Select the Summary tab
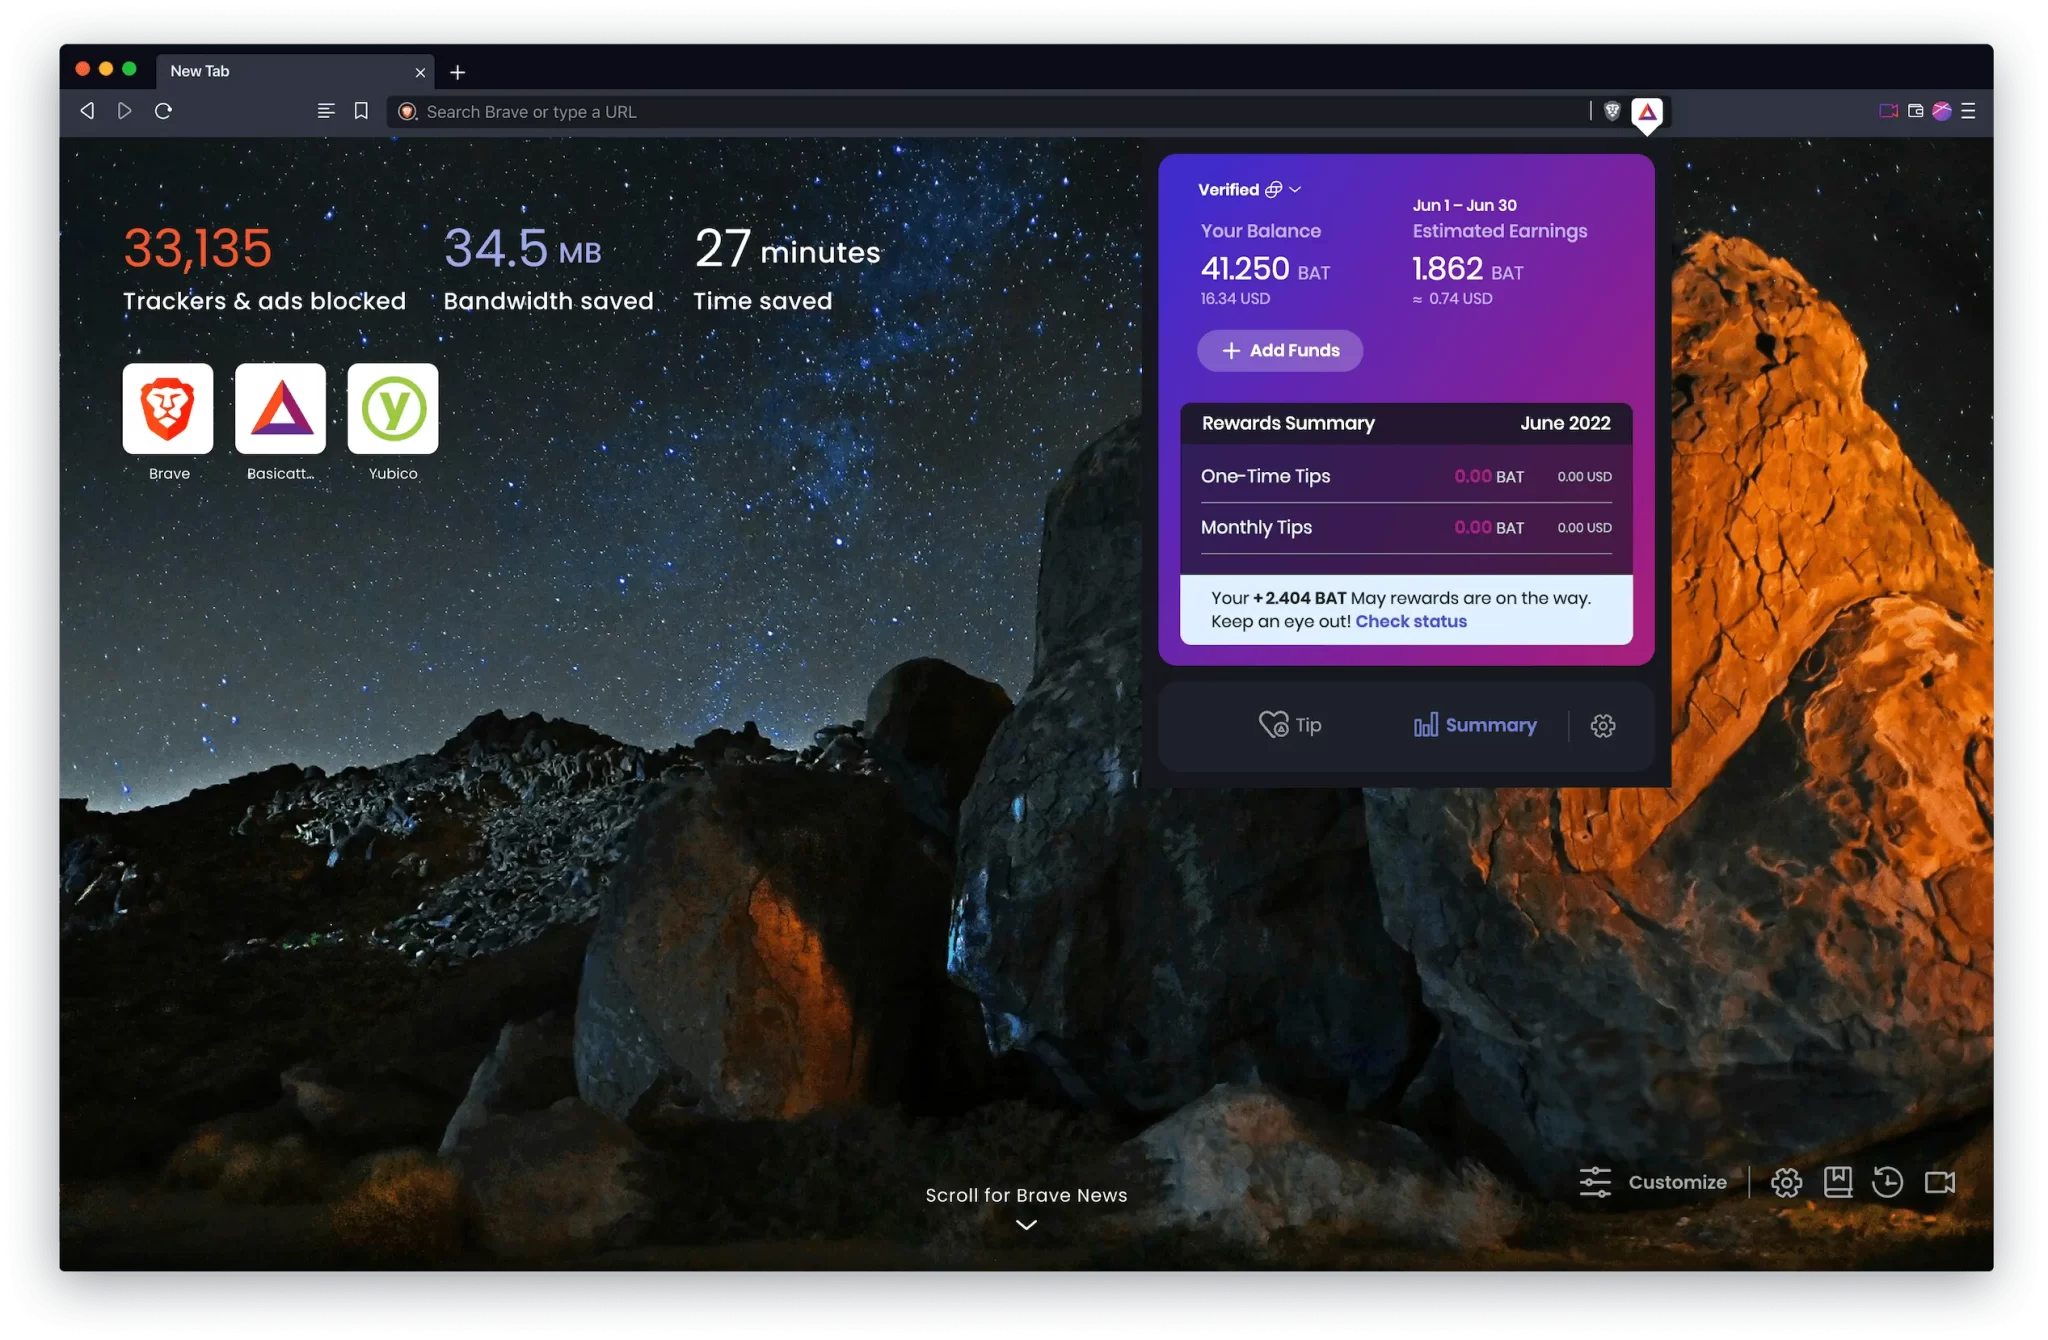Screen dimensions: 2048x1340 click(x=1475, y=725)
